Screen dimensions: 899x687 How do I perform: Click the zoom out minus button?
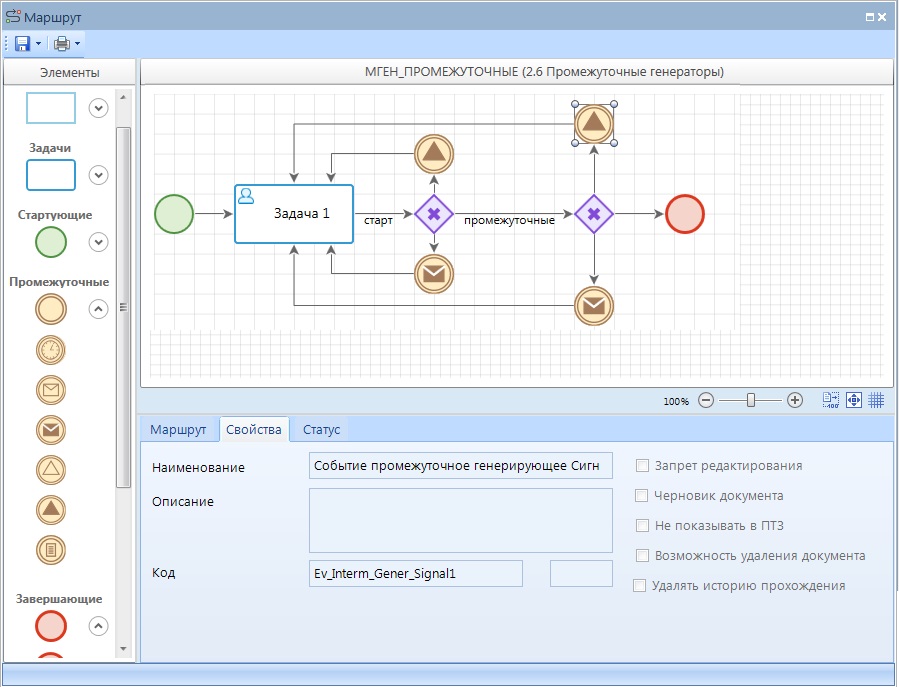coord(706,400)
